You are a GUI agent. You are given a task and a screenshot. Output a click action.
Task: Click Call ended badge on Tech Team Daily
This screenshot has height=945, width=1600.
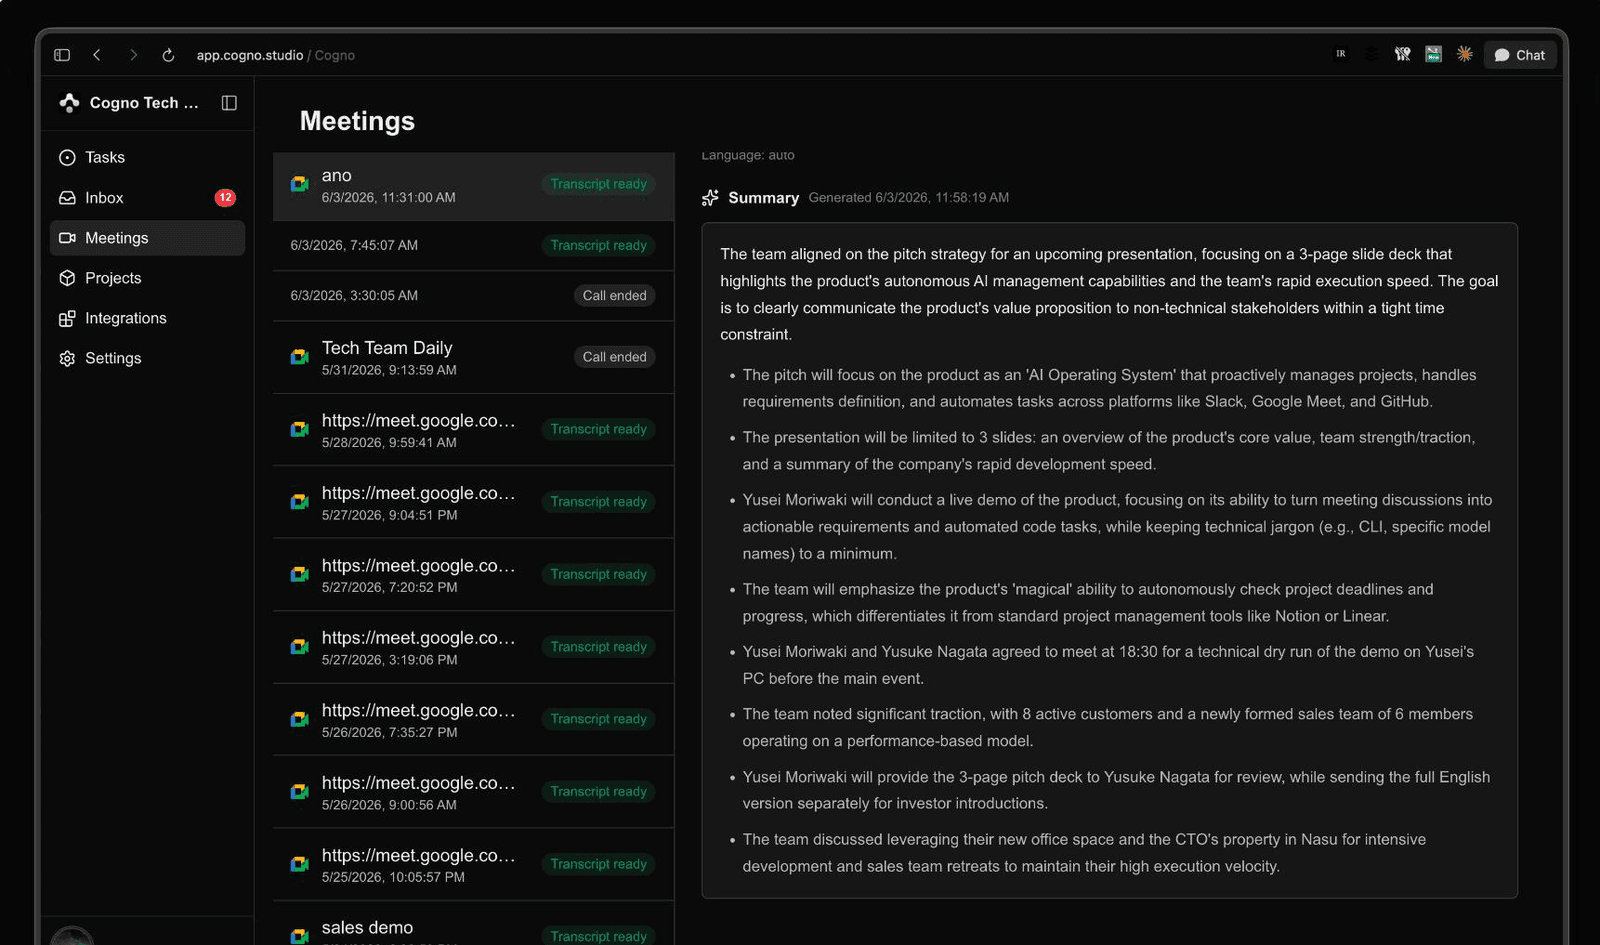coord(614,357)
